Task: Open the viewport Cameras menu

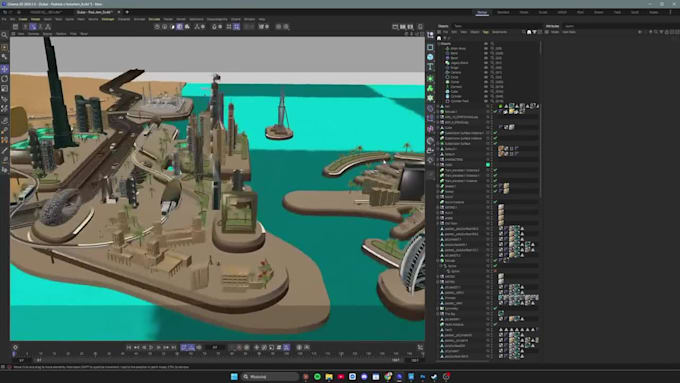Action: 33,33
